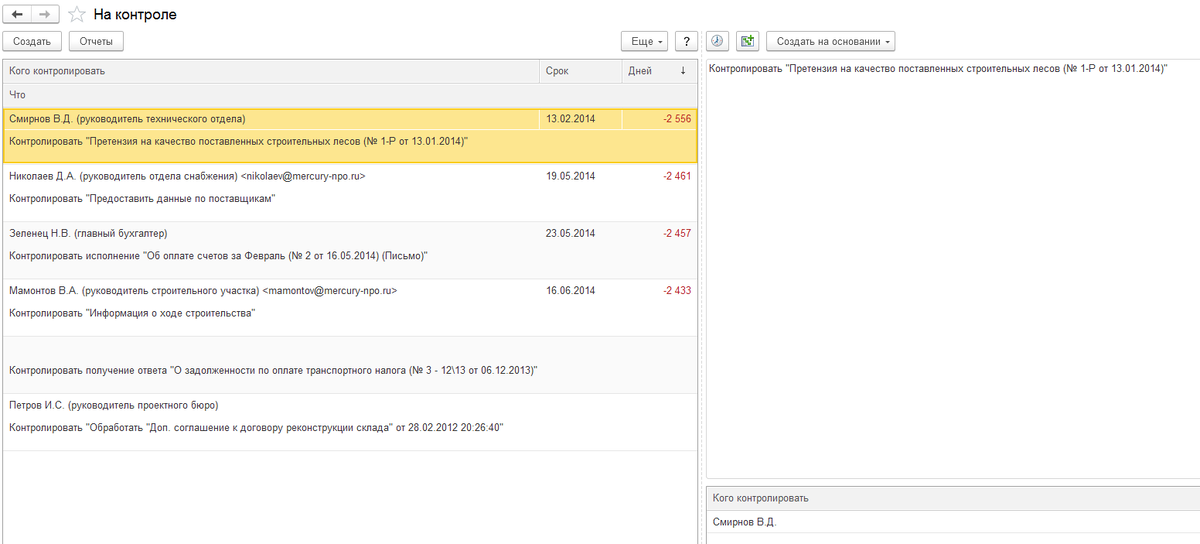The image size is (1200, 544).
Task: Select О задолженности по оплате транспортного налога line
Action: coord(273,370)
